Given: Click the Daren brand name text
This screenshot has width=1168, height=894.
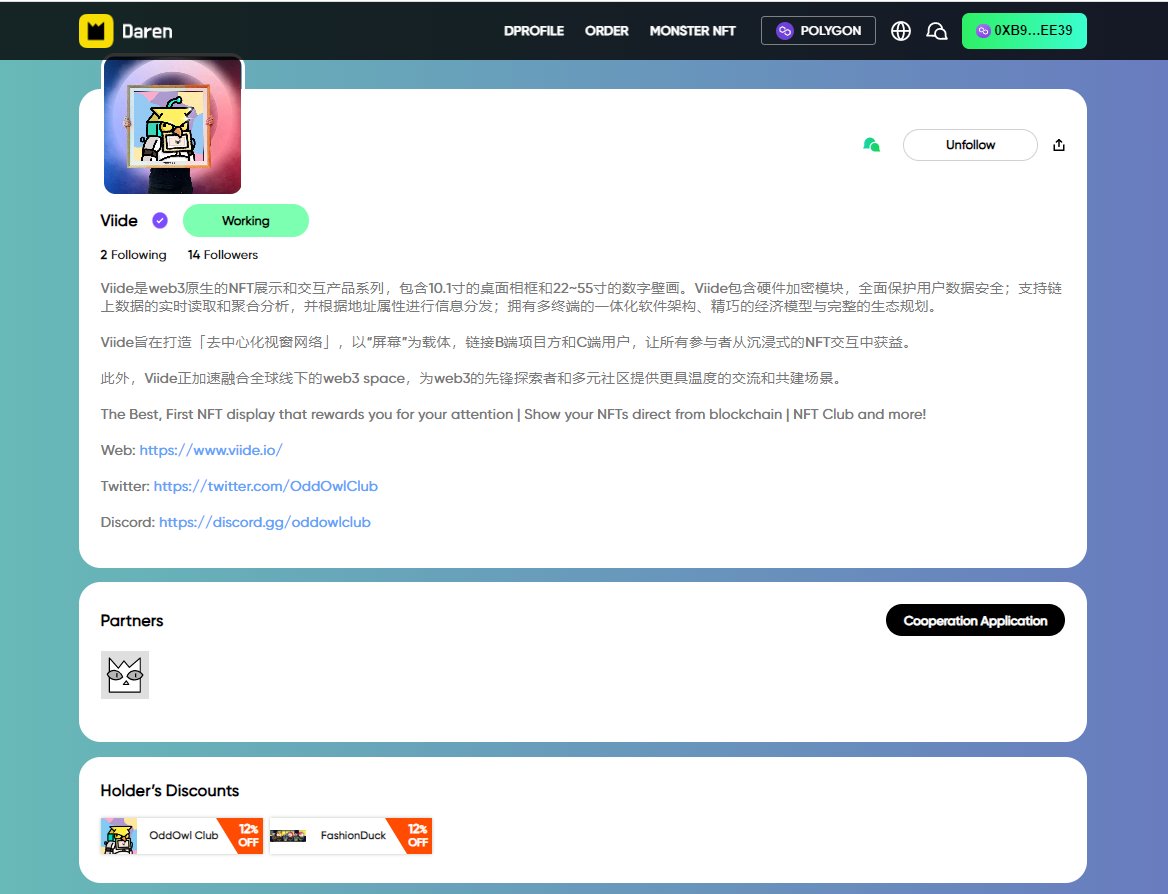Looking at the screenshot, I should (x=147, y=31).
